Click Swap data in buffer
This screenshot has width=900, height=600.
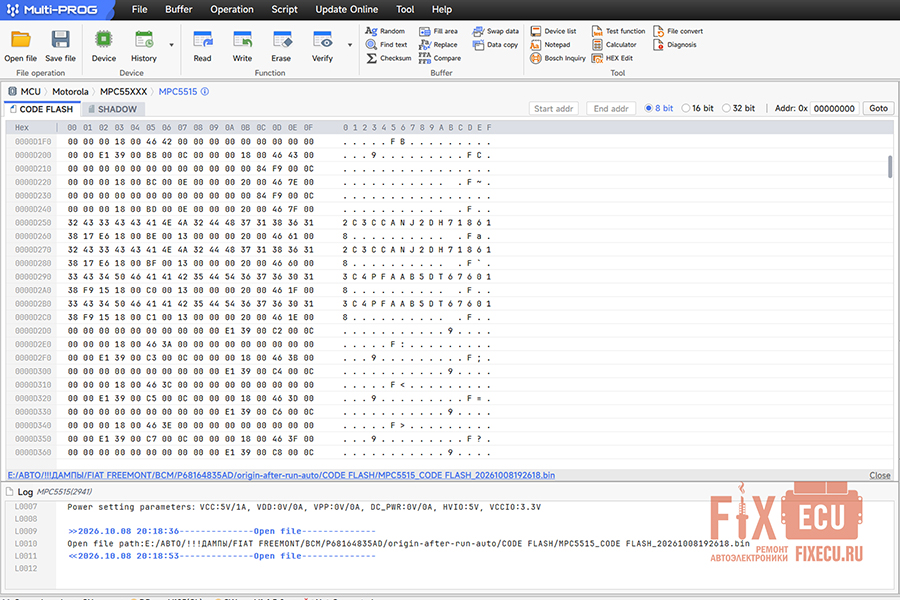click(x=495, y=31)
